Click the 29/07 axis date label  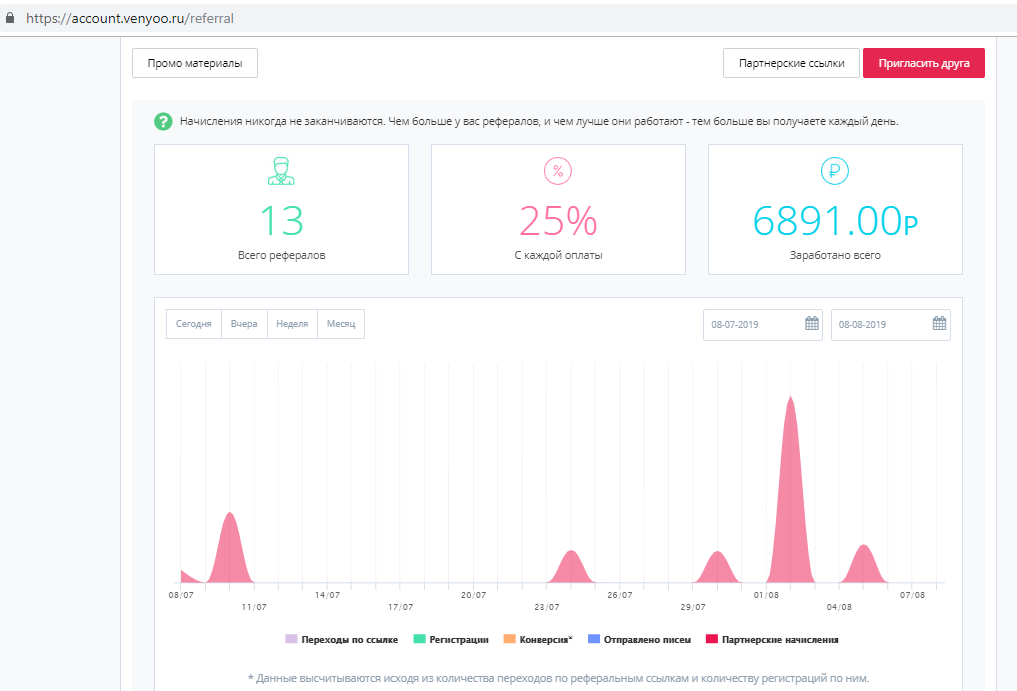click(693, 607)
